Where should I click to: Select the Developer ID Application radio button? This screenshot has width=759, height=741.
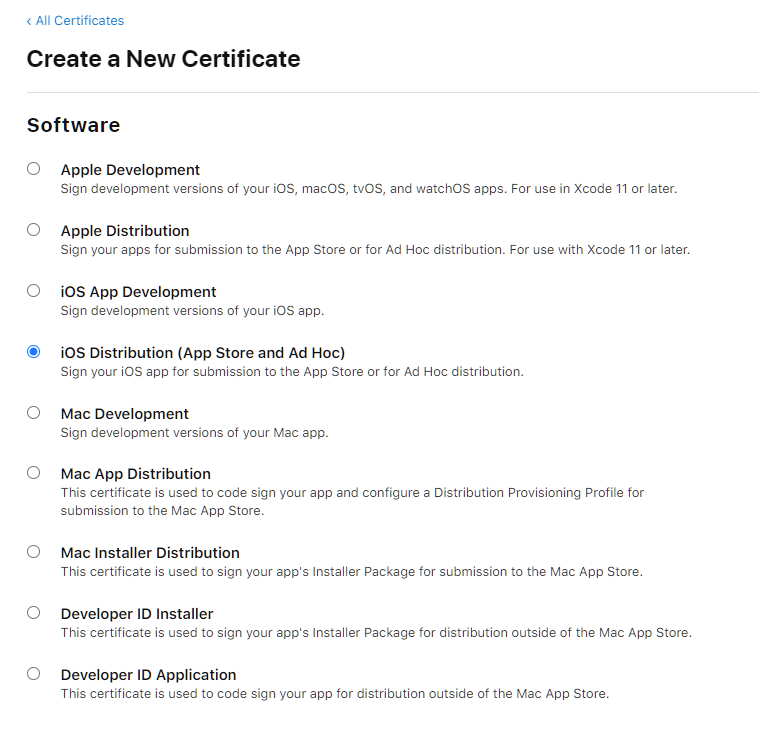[34, 674]
